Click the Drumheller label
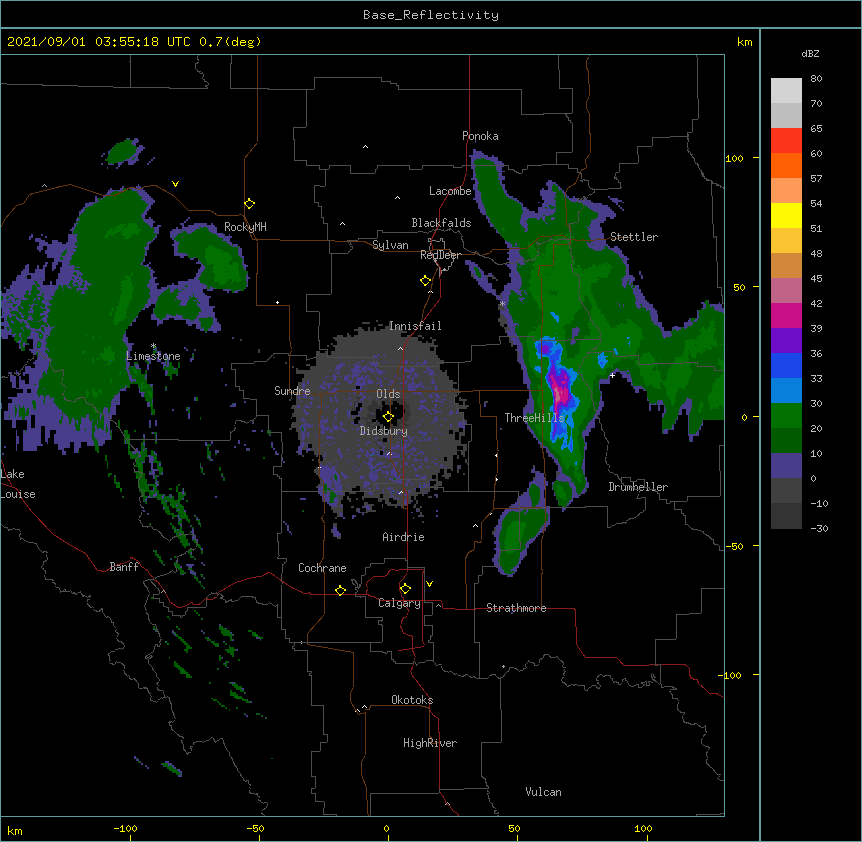The height and width of the screenshot is (842, 862). [x=638, y=487]
